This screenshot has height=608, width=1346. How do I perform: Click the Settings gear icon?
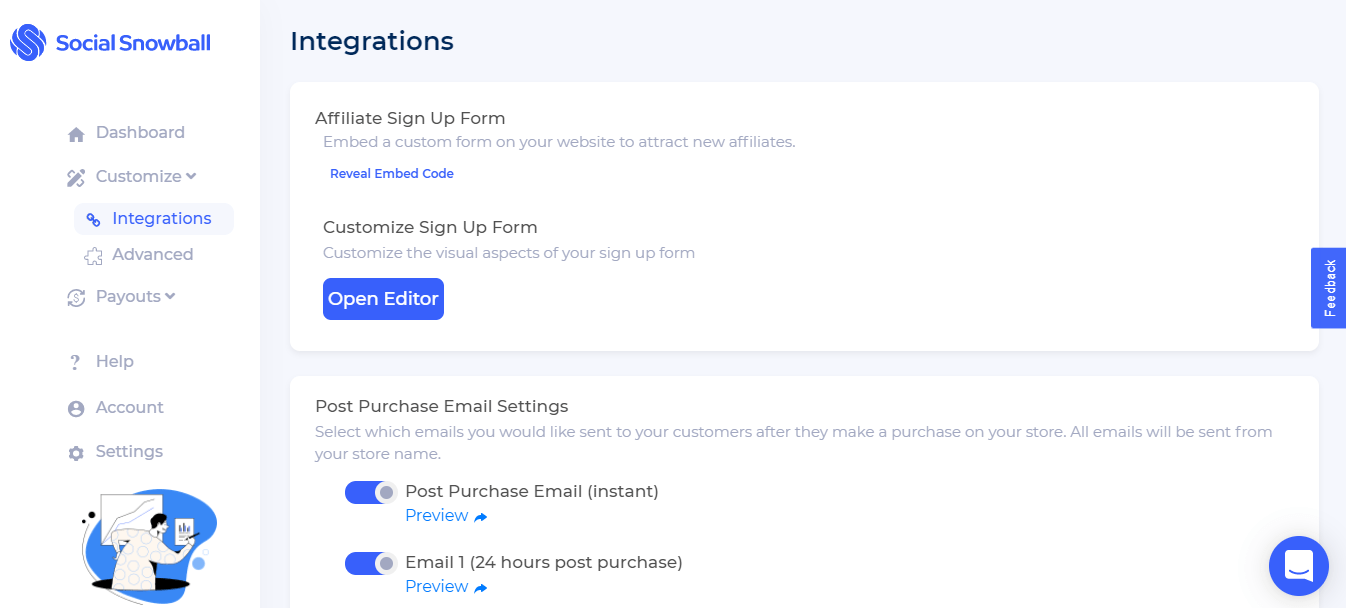[76, 453]
